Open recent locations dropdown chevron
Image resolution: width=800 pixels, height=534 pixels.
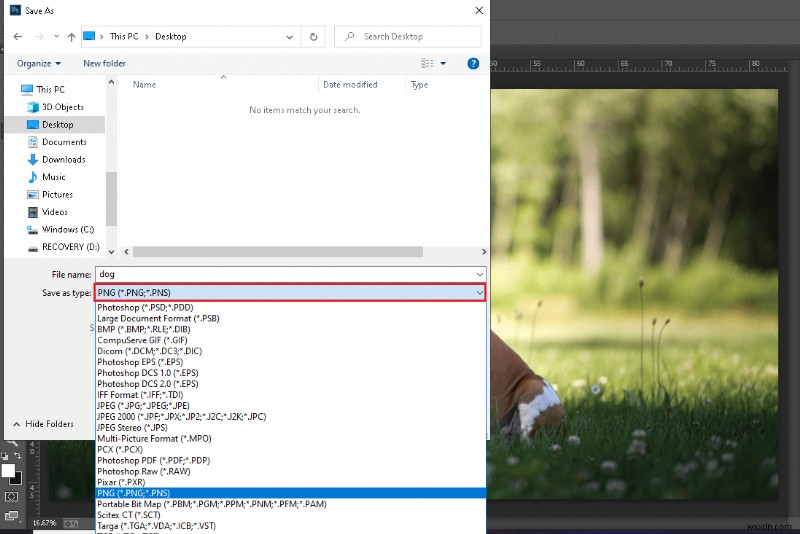pos(56,37)
